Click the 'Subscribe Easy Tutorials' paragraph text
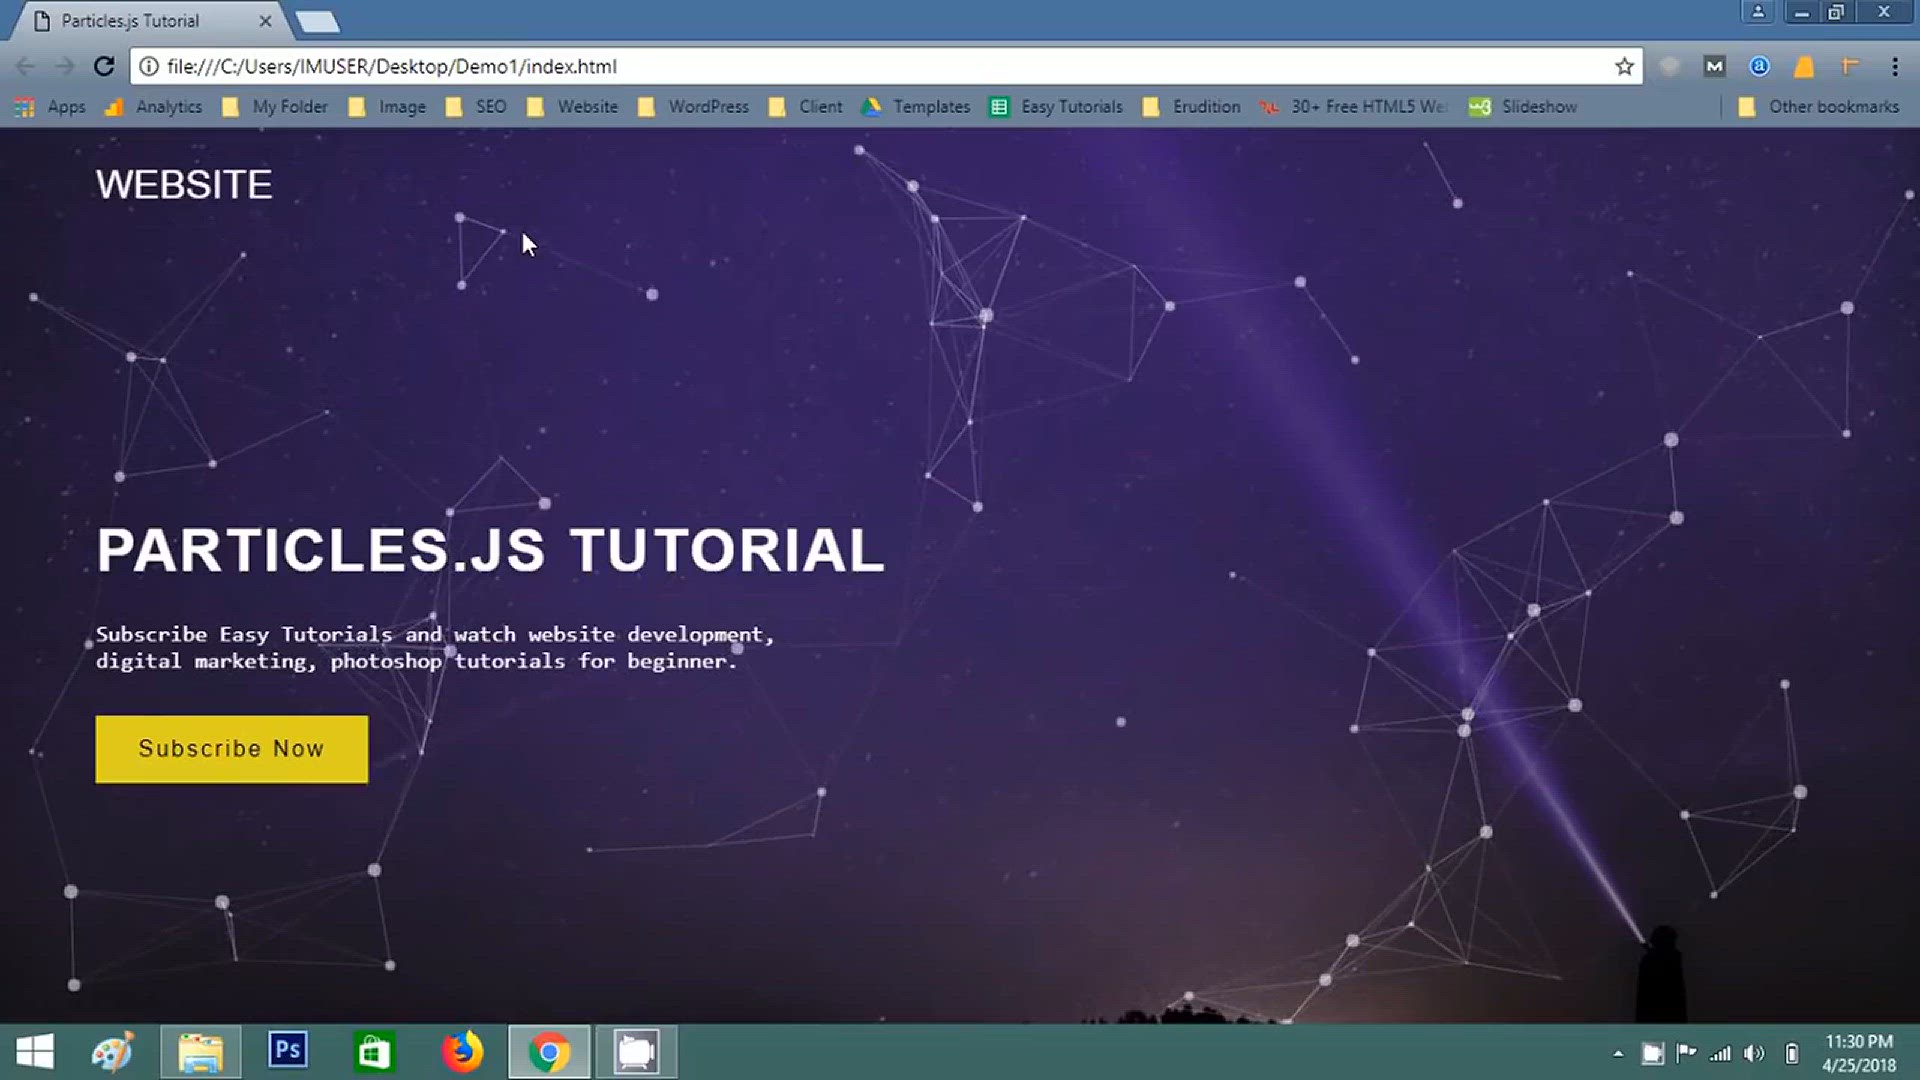The image size is (1920, 1080). coord(435,648)
